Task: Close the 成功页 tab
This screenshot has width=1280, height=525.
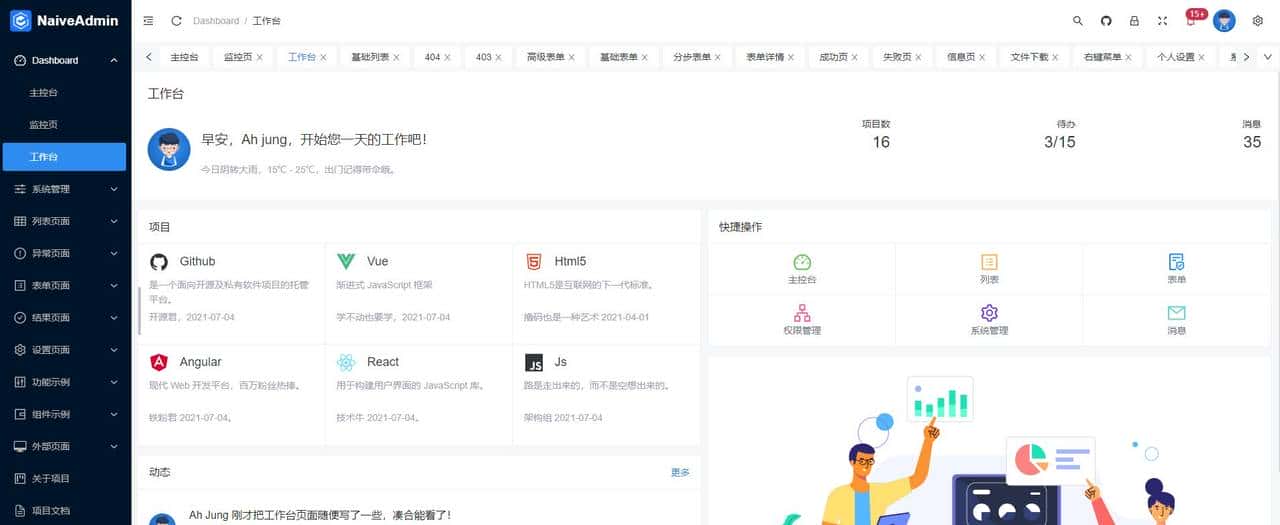Action: (853, 57)
